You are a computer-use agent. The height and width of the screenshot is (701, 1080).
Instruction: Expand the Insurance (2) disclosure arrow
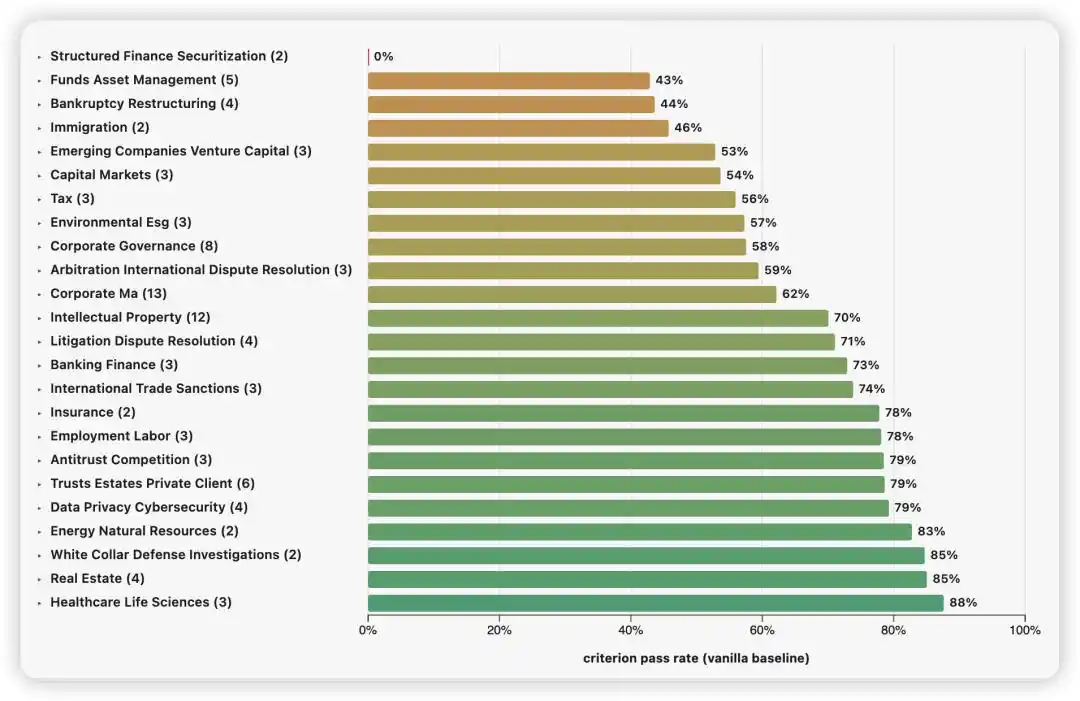point(39,413)
